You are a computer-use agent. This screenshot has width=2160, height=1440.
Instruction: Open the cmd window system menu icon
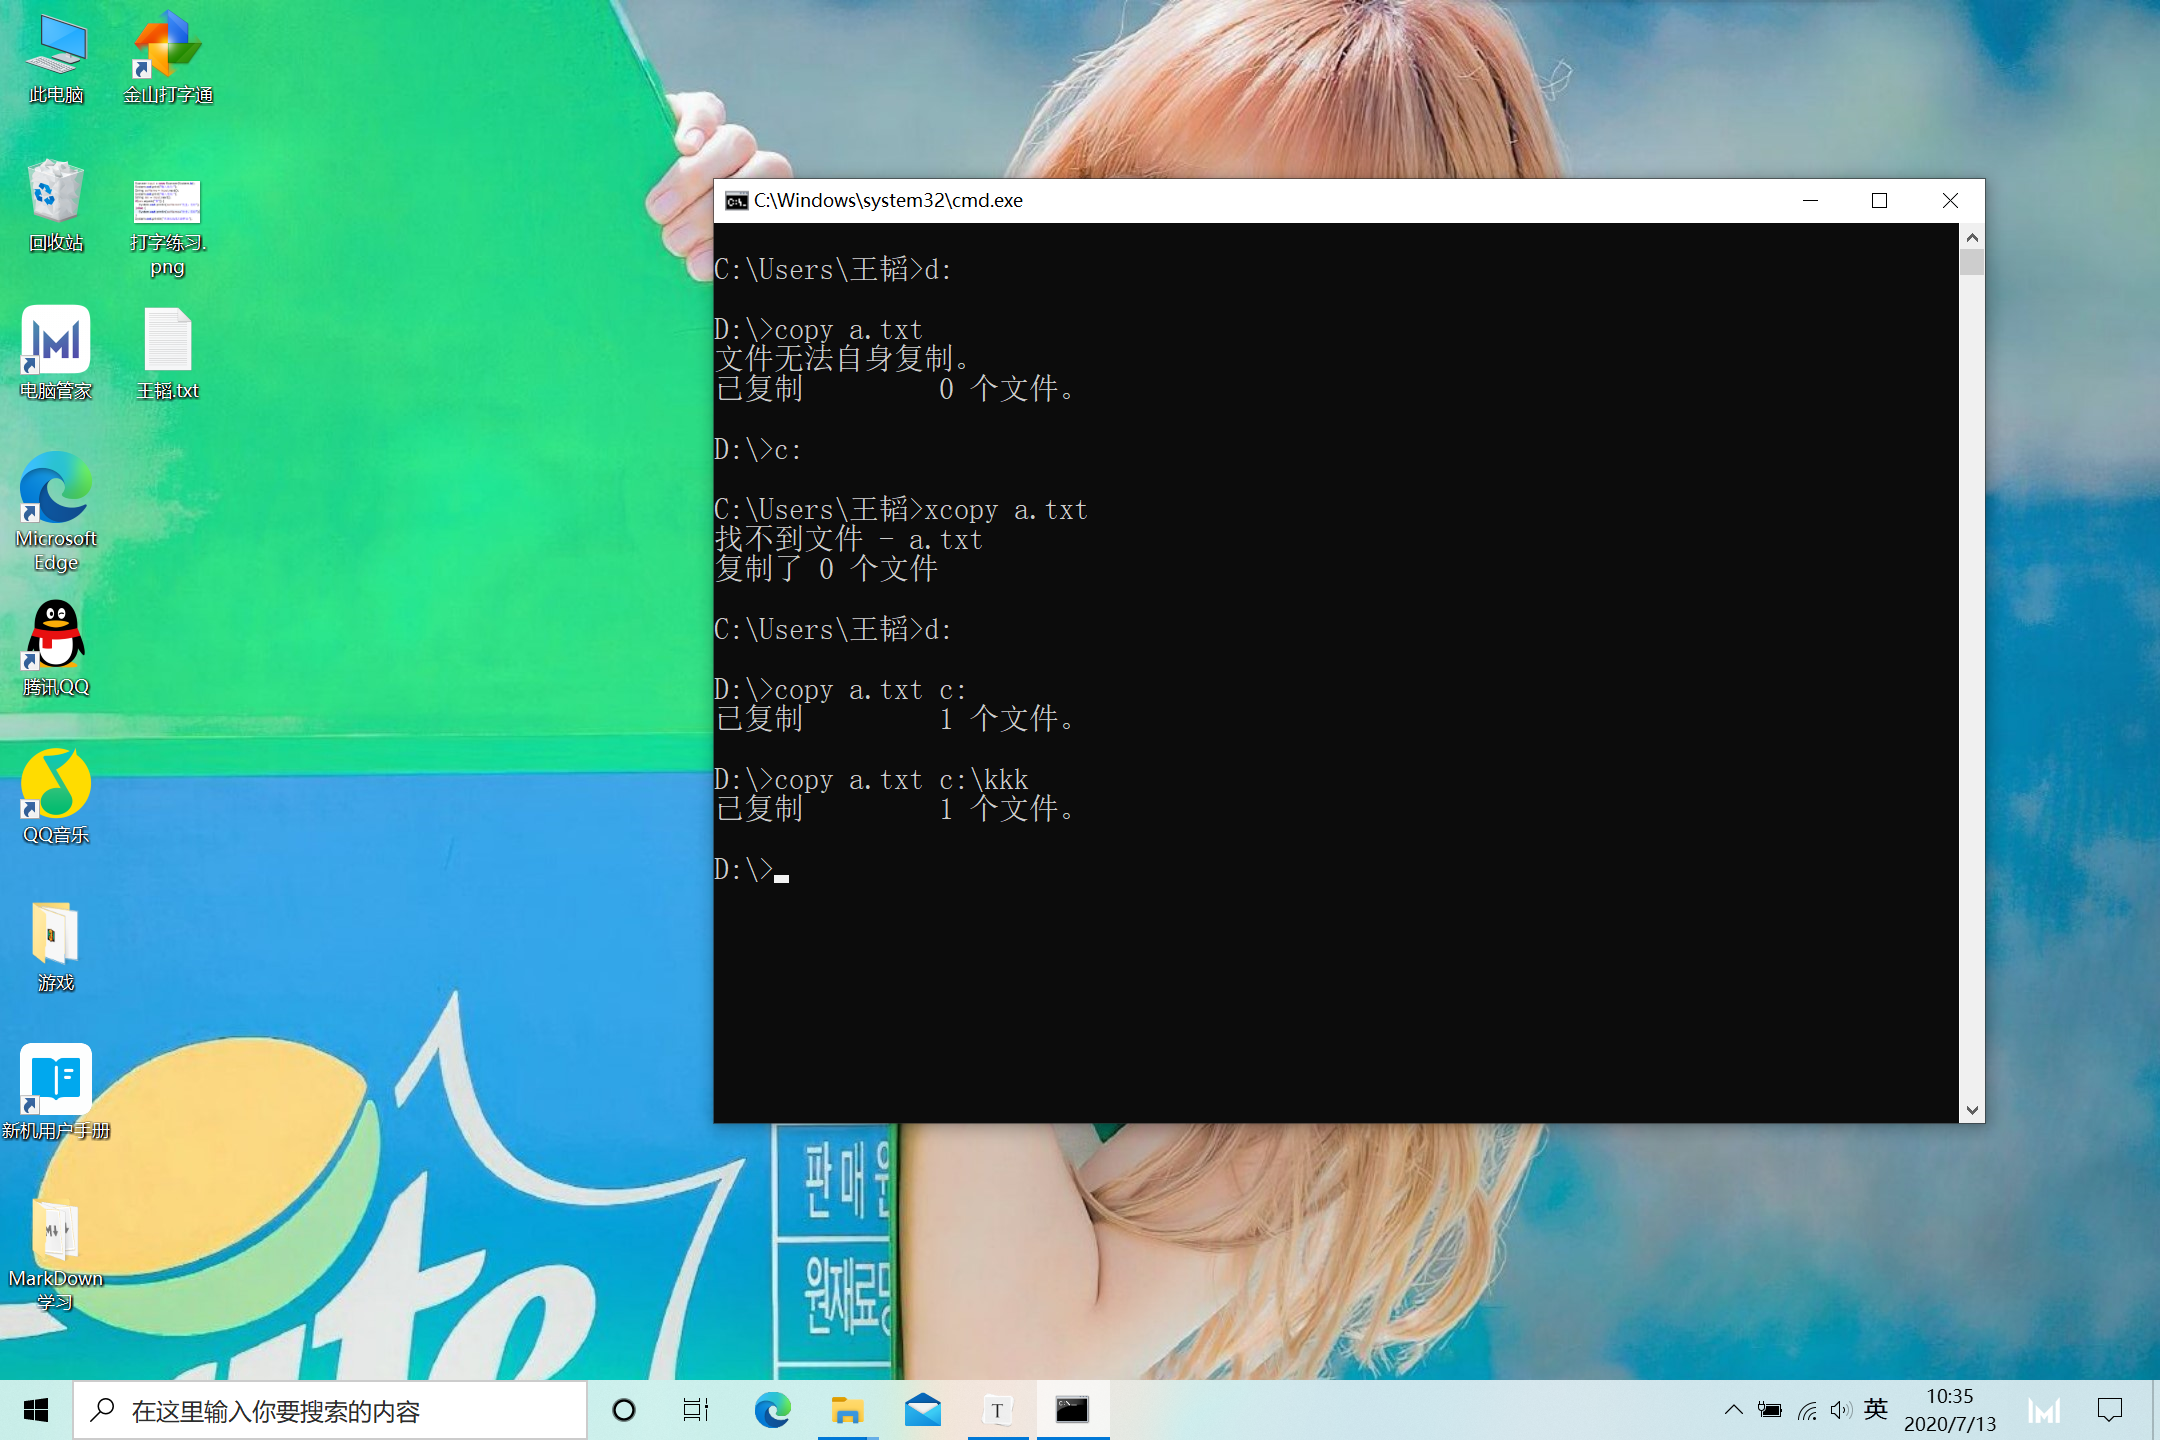(x=736, y=201)
